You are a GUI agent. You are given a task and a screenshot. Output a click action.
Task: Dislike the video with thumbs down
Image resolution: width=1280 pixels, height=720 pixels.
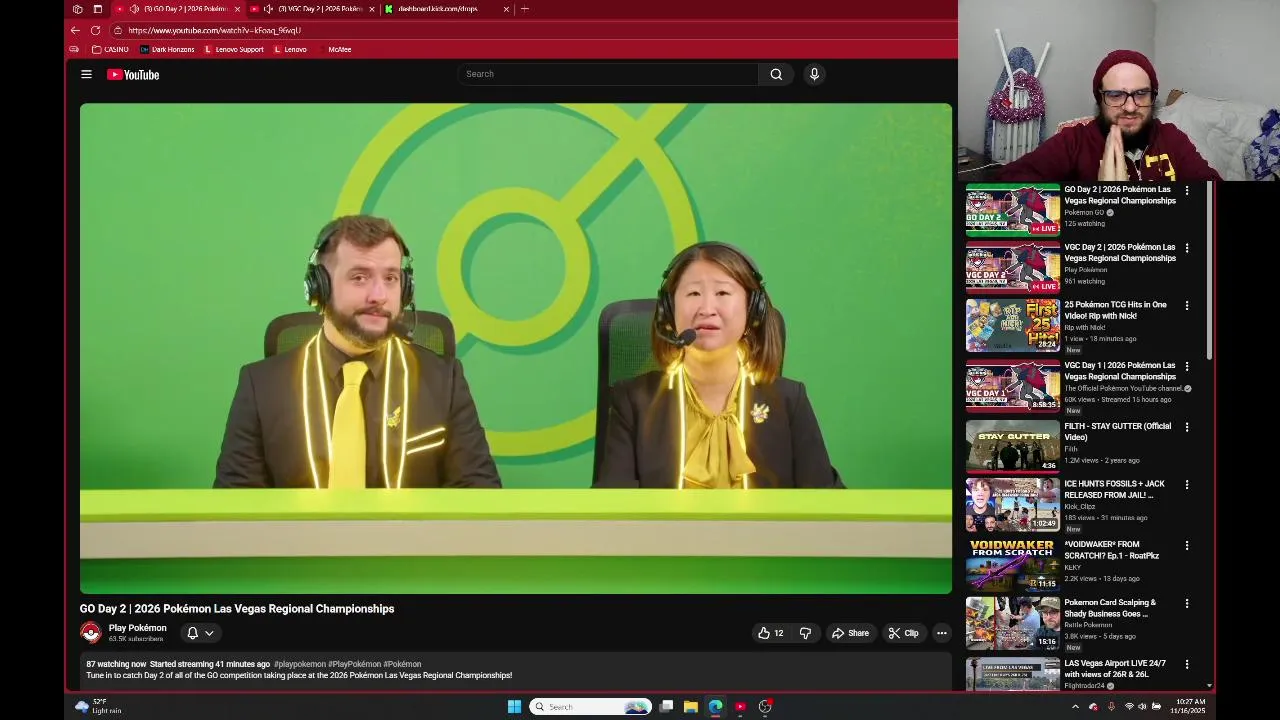coord(805,633)
